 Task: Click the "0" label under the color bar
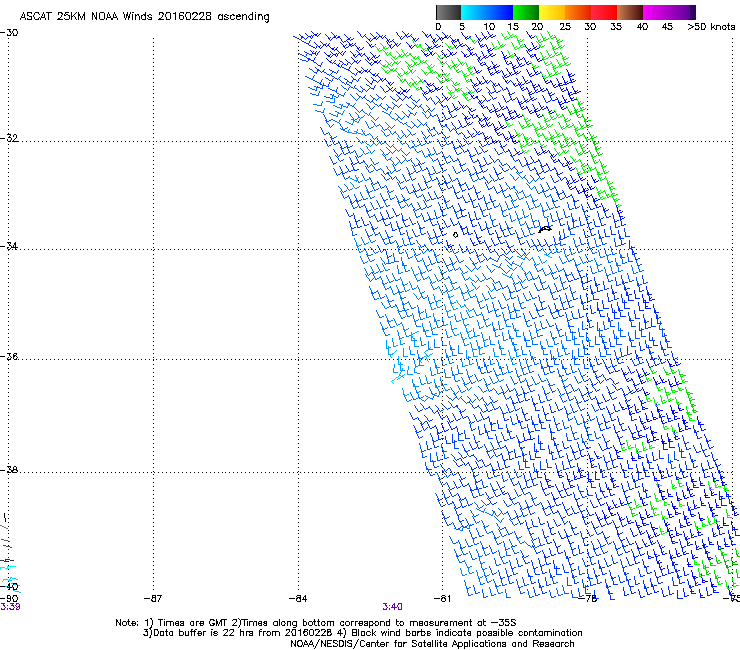point(438,27)
